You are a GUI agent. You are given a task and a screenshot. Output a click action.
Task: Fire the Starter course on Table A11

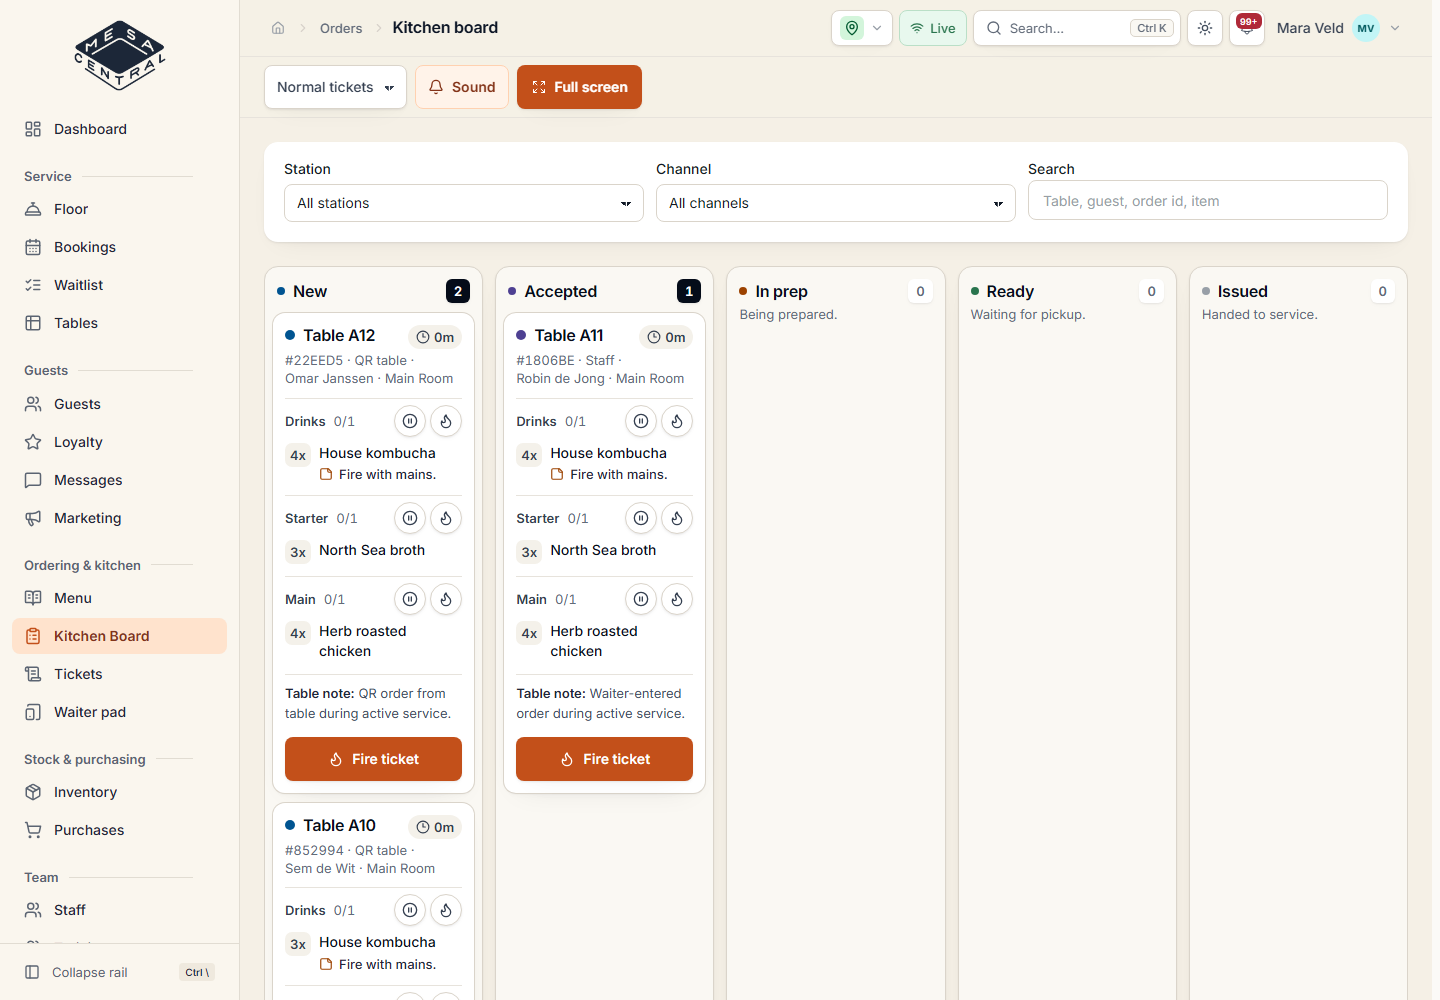[x=677, y=518]
